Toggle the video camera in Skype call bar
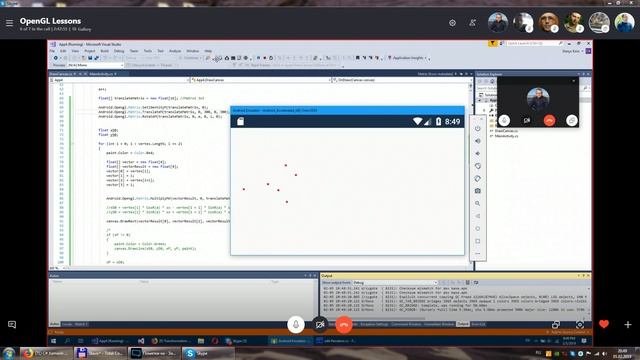The image size is (640, 360). coord(320,324)
